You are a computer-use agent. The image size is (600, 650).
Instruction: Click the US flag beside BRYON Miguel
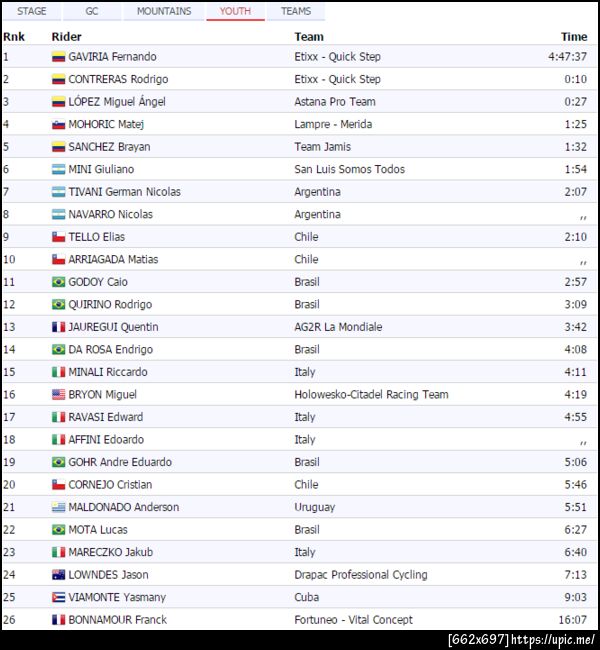58,395
